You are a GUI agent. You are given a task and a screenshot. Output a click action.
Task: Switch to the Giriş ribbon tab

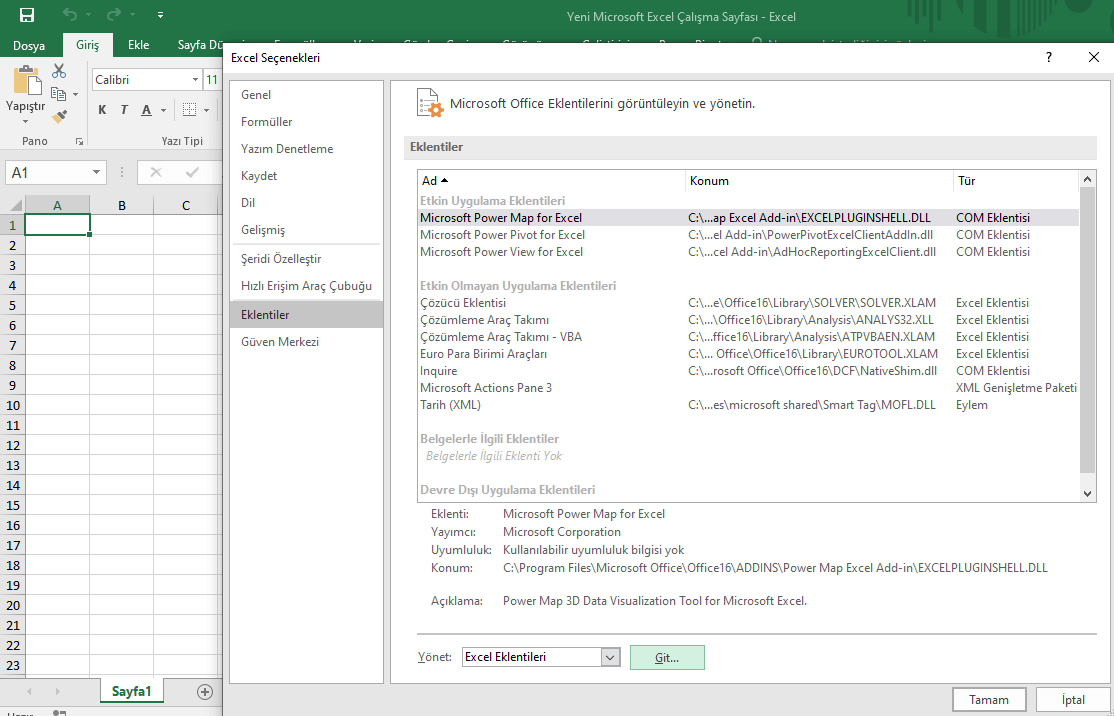[x=87, y=45]
